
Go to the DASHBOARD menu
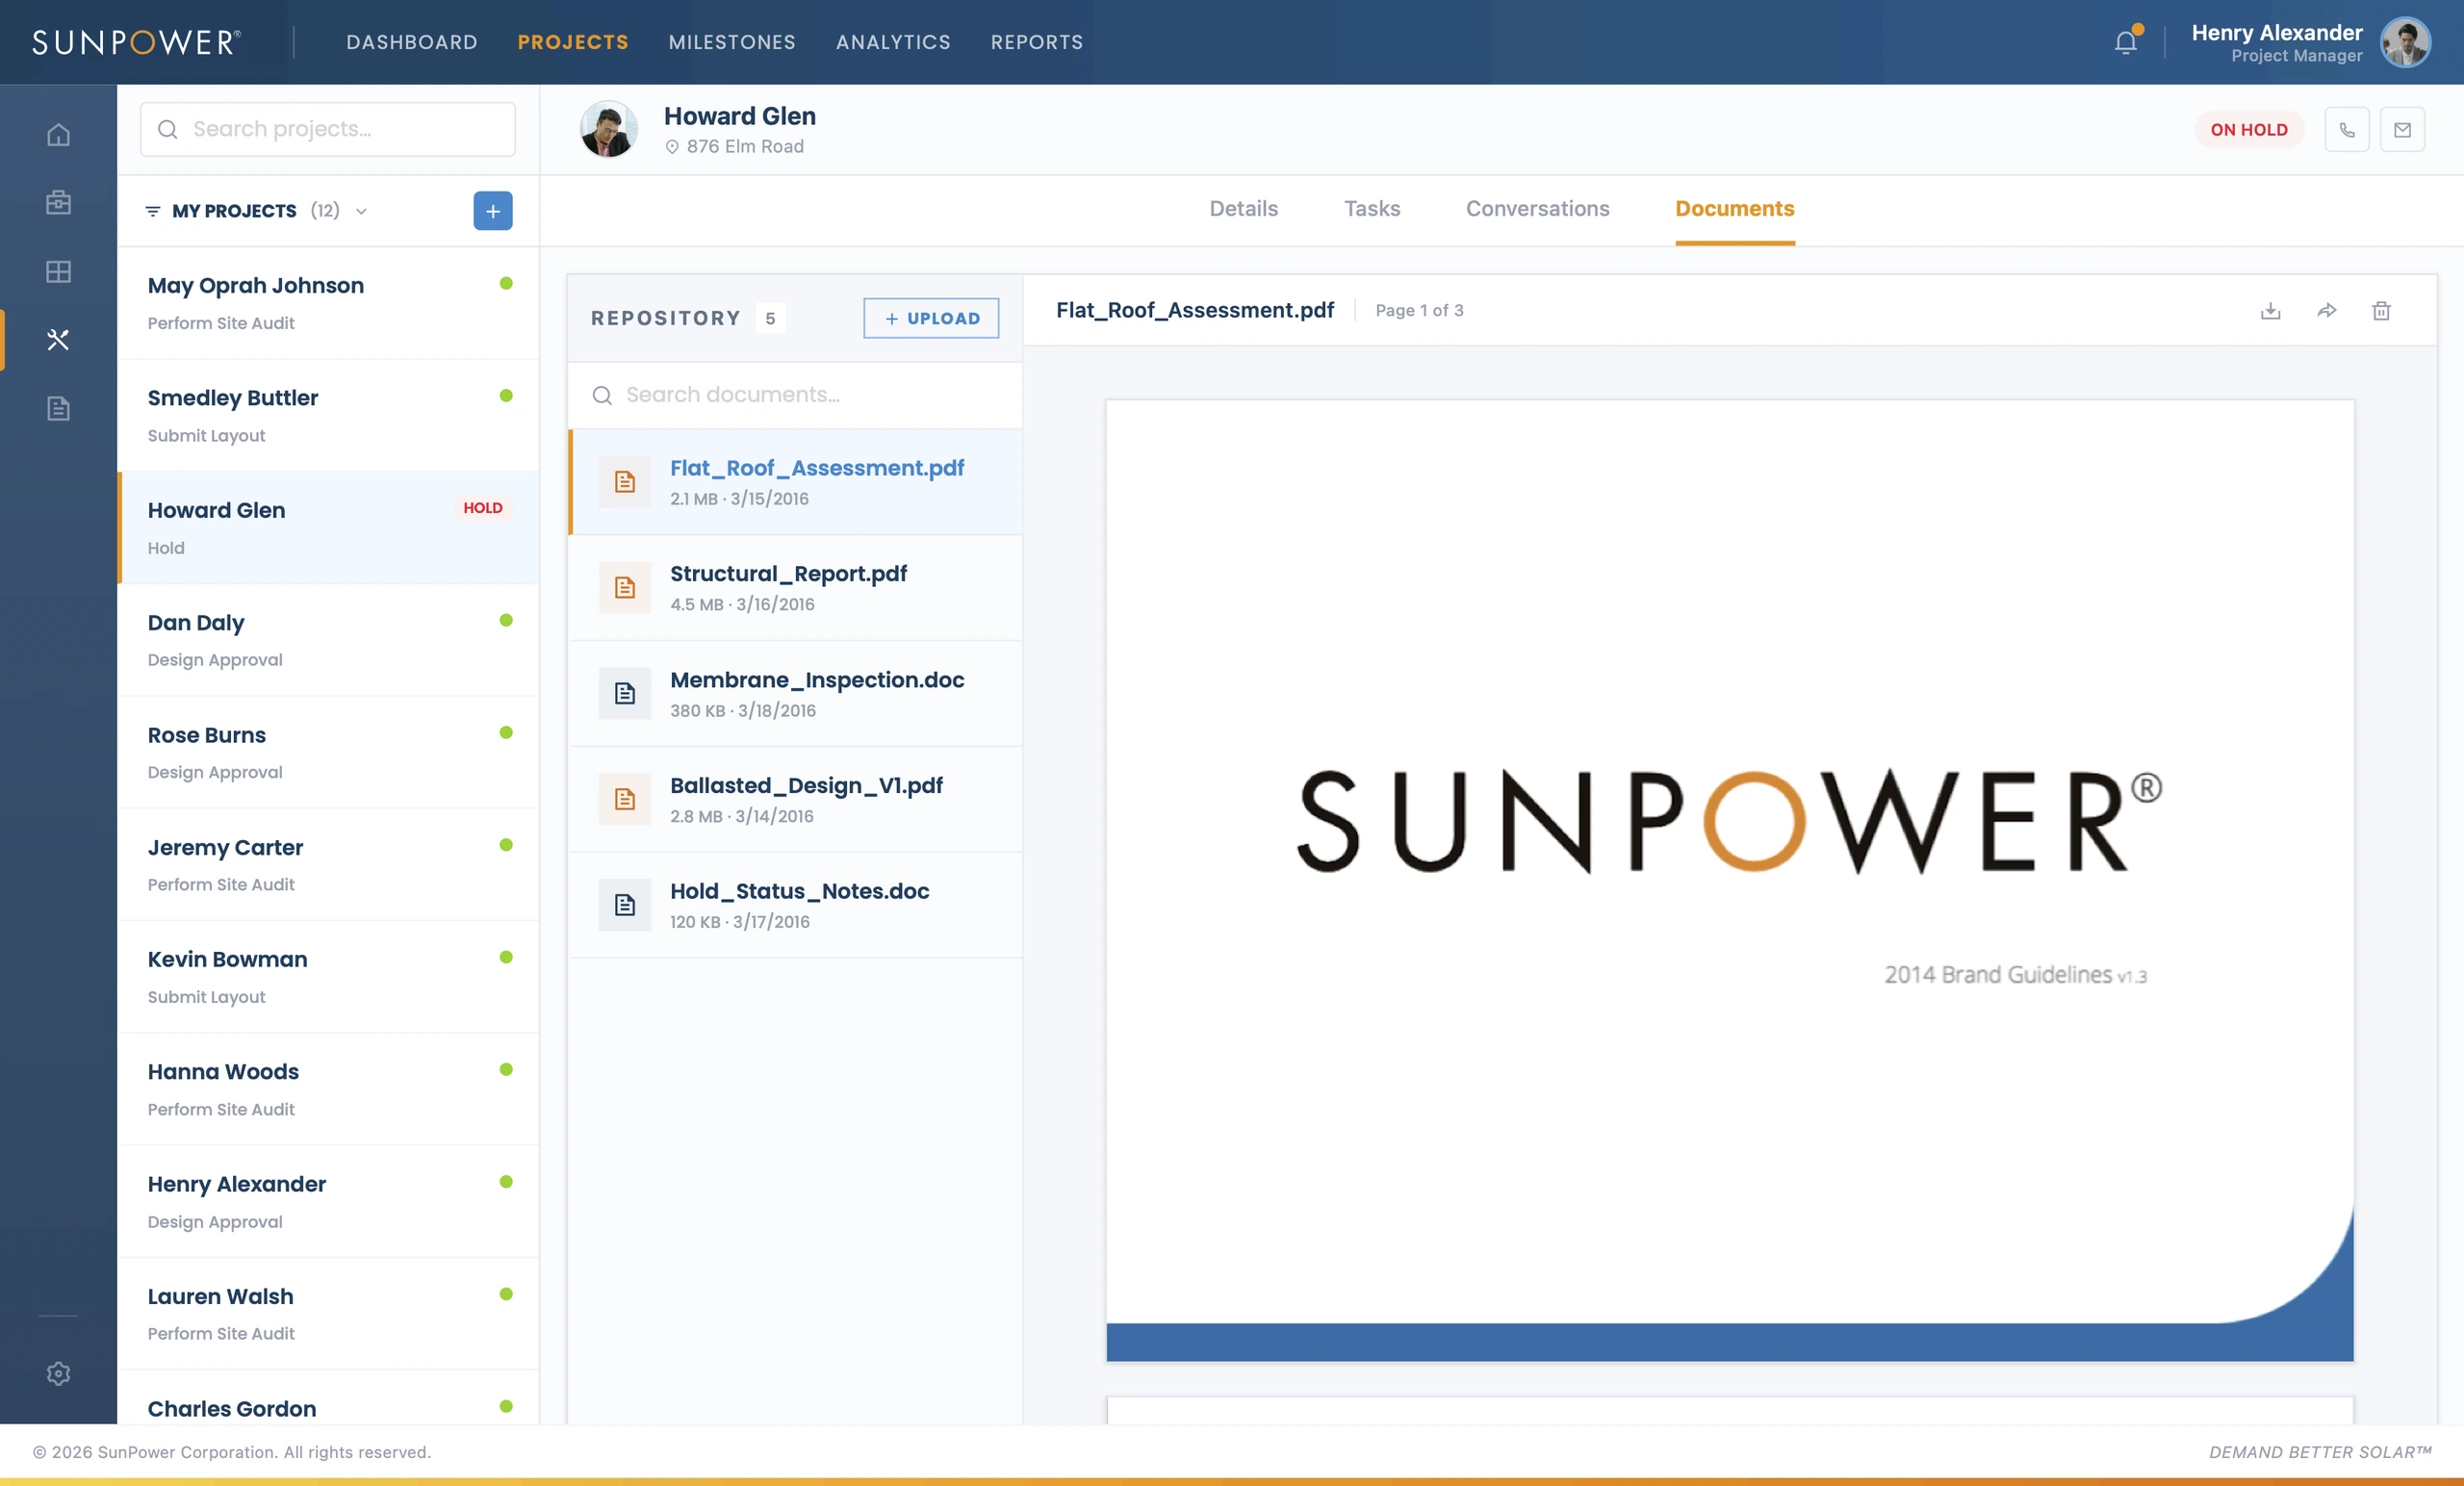412,42
